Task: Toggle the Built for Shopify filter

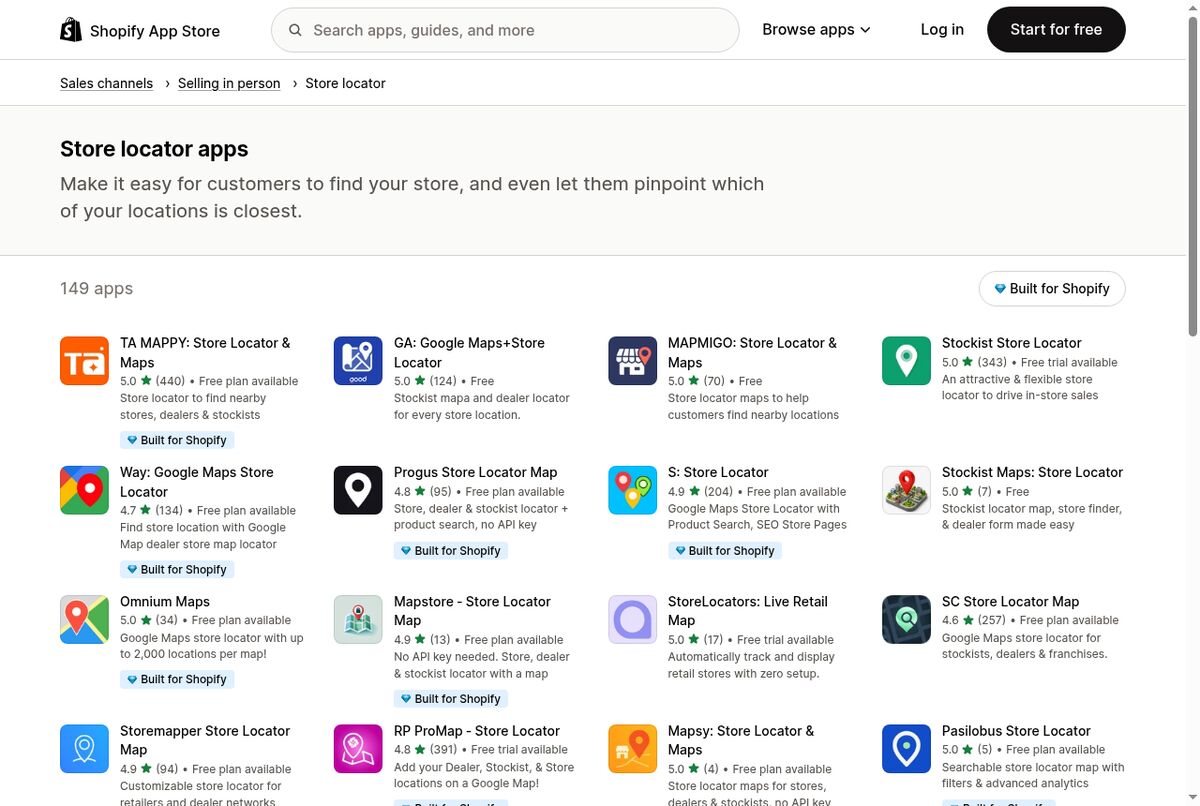Action: coord(1052,288)
